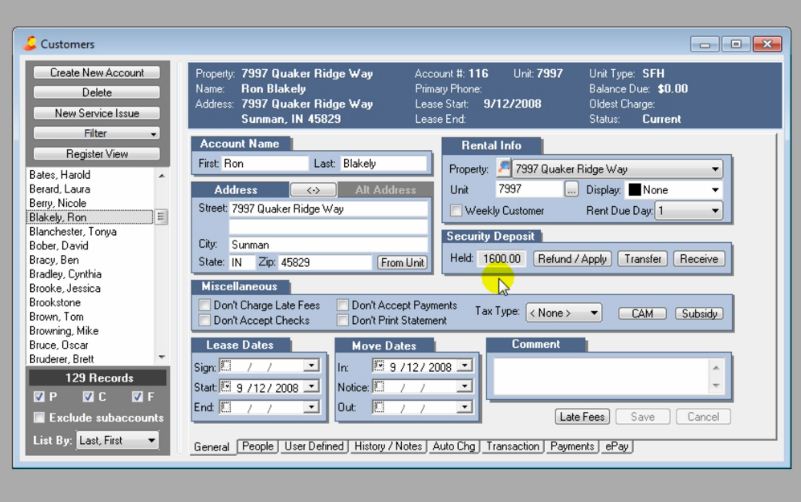Click the Last name input field
The image size is (801, 502).
tap(383, 163)
